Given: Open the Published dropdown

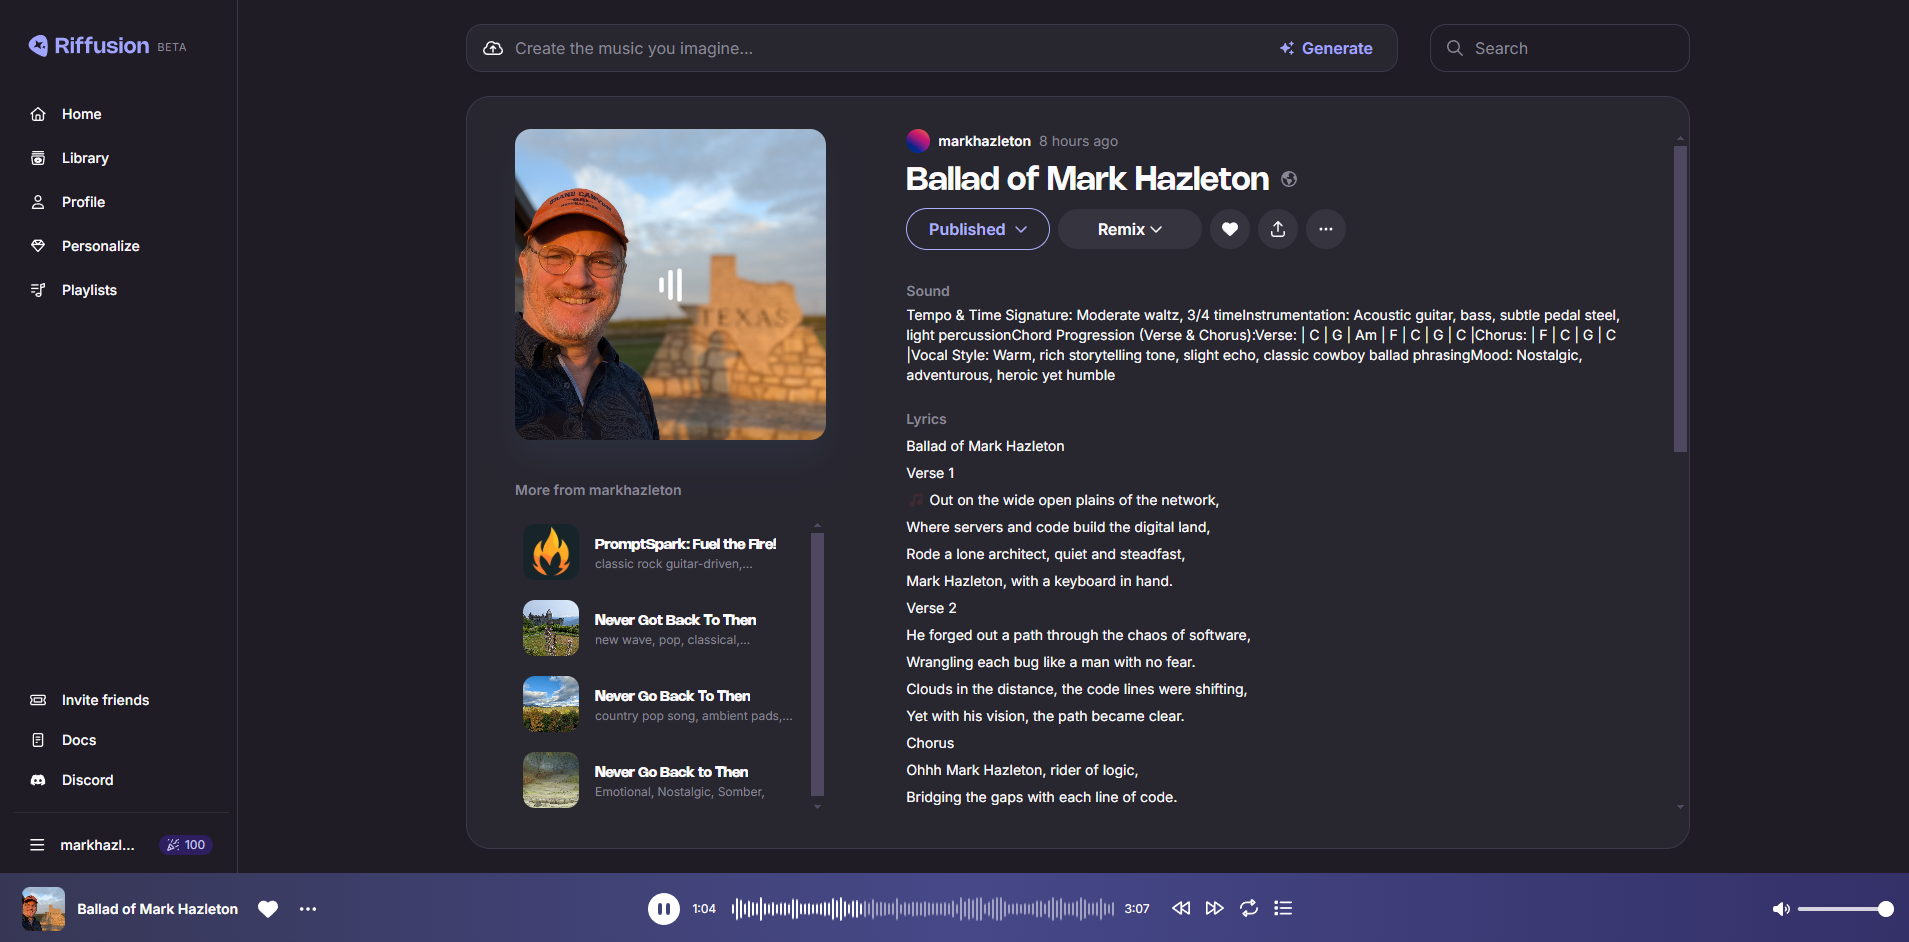Looking at the screenshot, I should click(977, 229).
